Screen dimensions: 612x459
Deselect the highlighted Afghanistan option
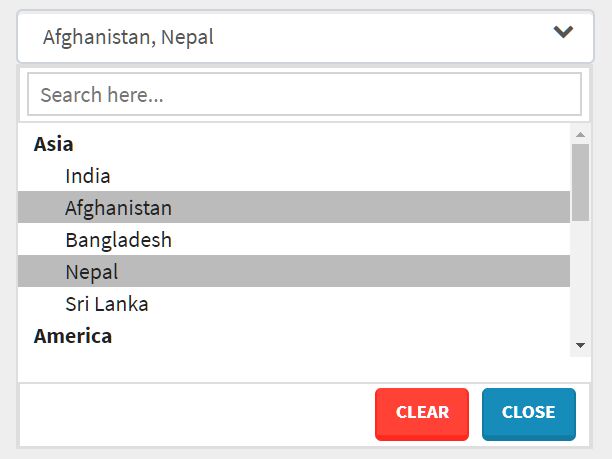119,208
